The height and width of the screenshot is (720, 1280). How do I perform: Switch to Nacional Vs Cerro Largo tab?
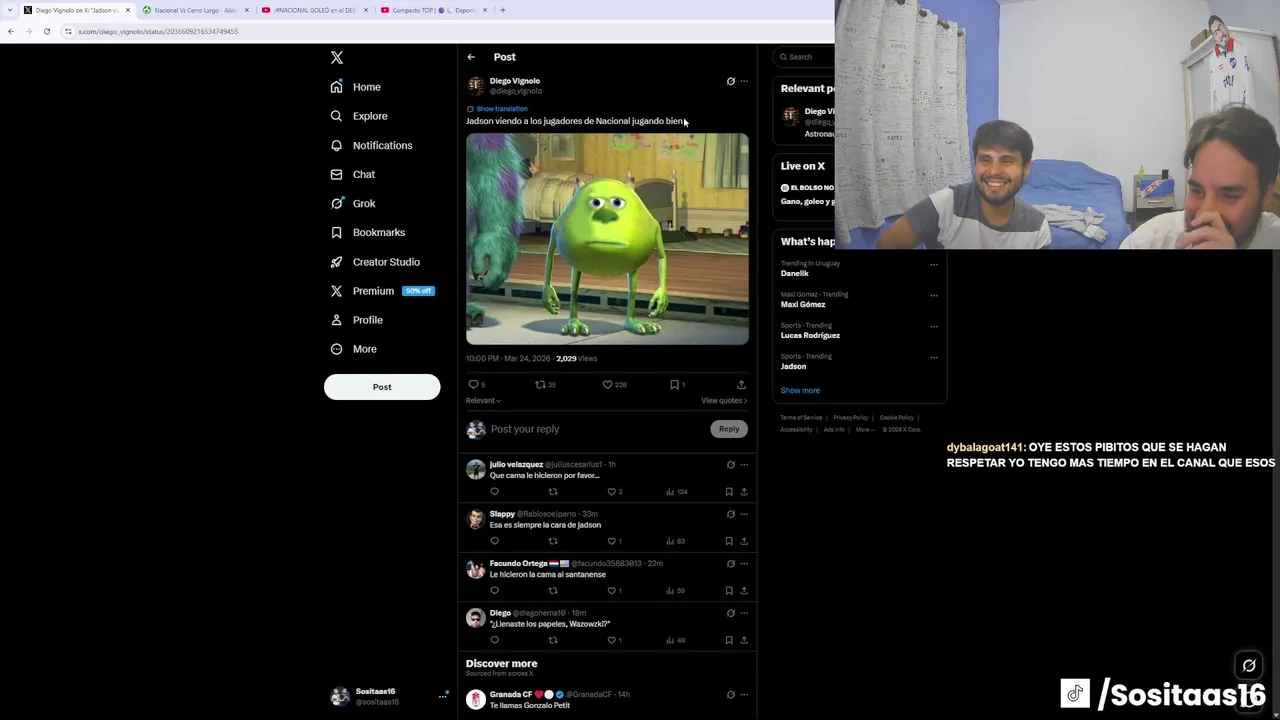coord(195,10)
